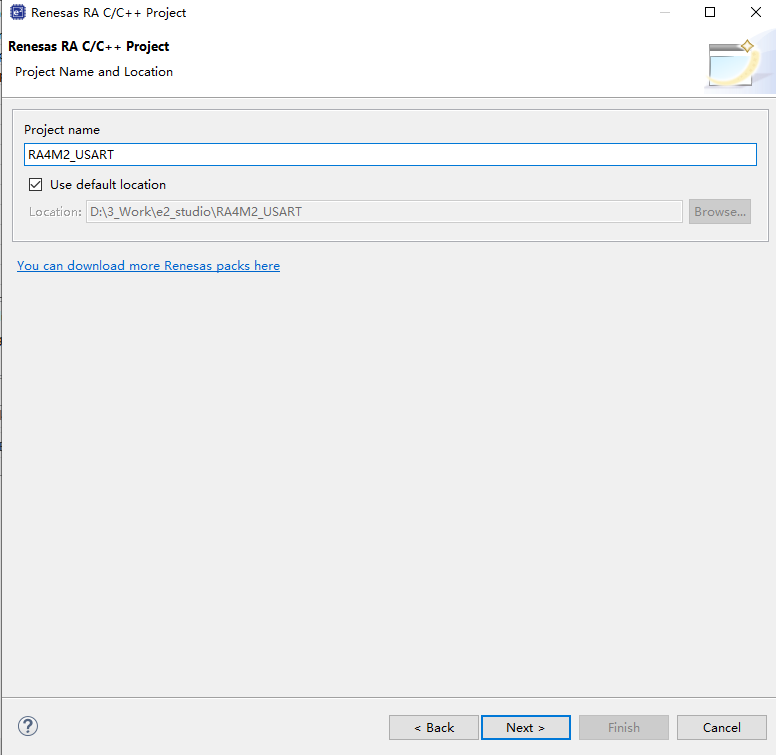
Task: Click the Project Name and Location subtitle
Action: click(x=94, y=72)
